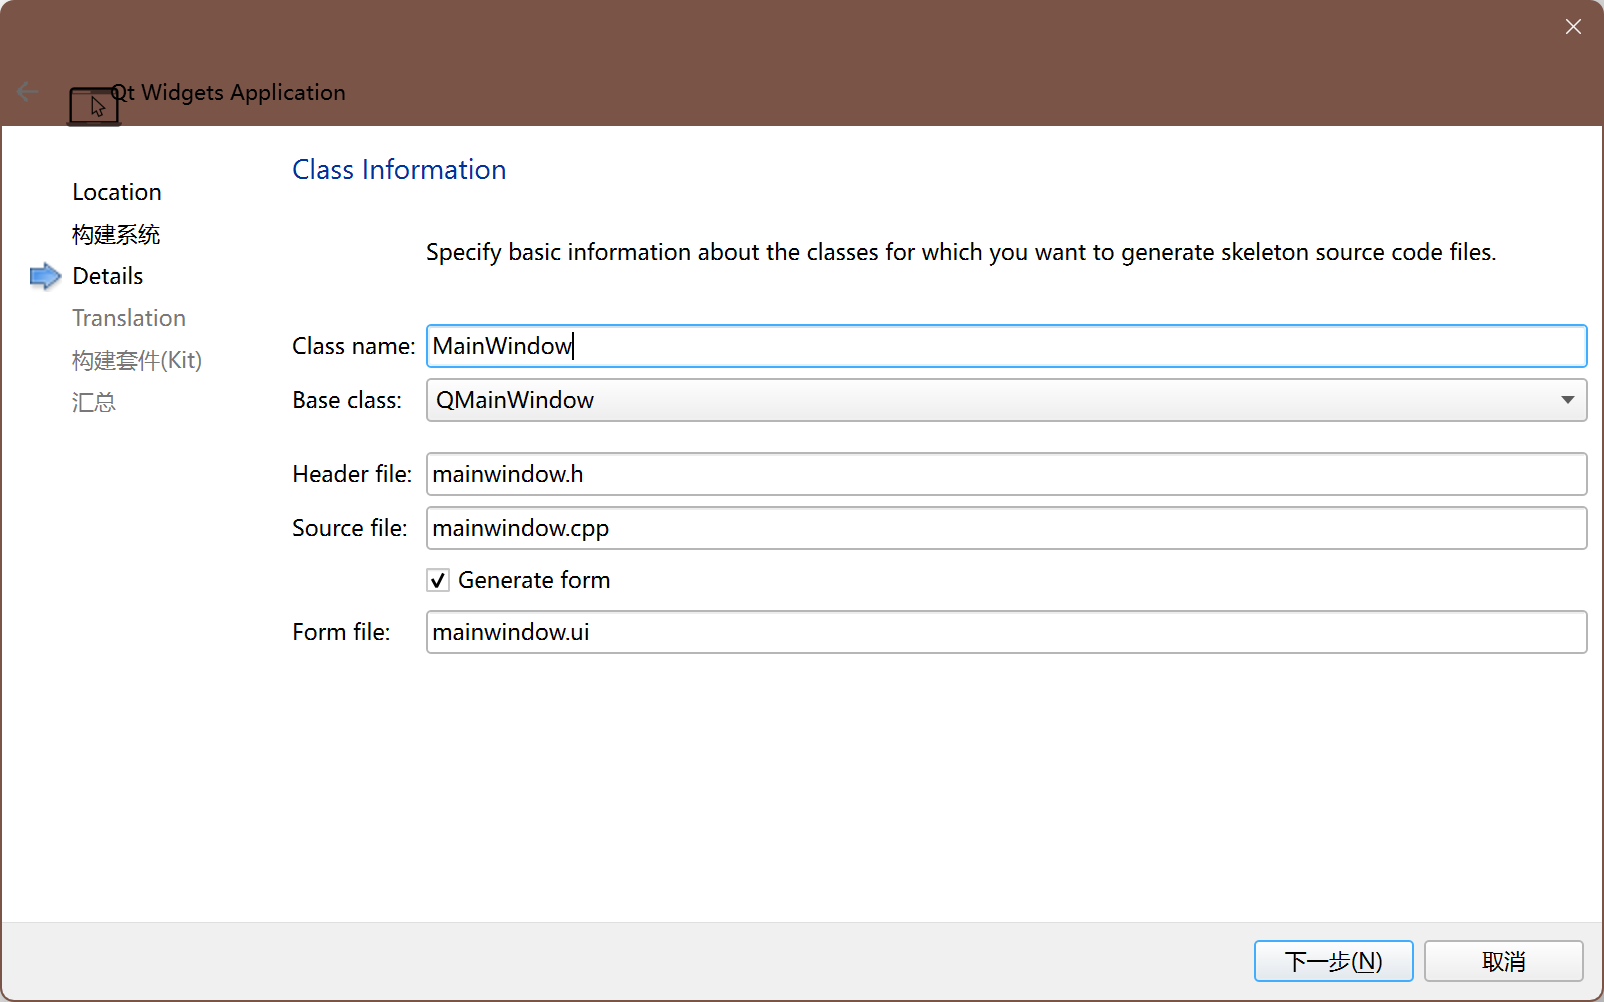Close the wizard with the X button
The height and width of the screenshot is (1002, 1604).
point(1573,27)
